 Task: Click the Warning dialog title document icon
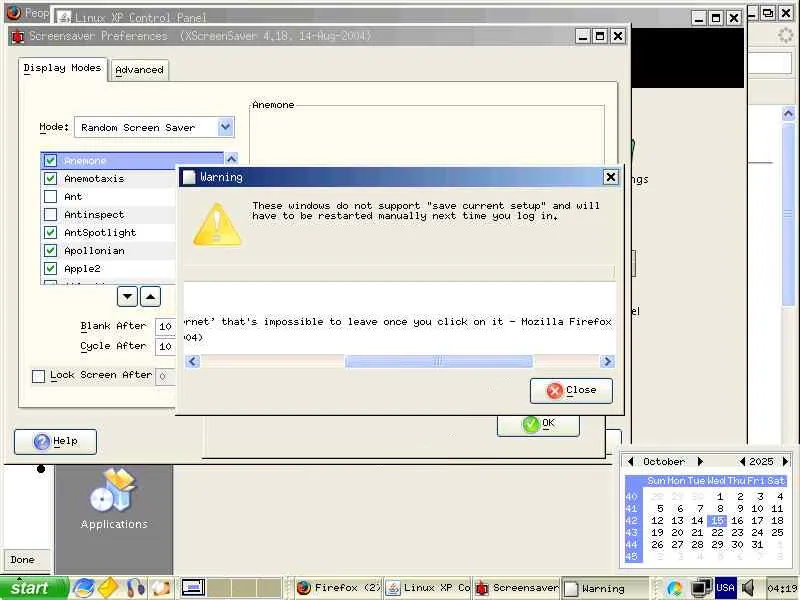tap(189, 177)
